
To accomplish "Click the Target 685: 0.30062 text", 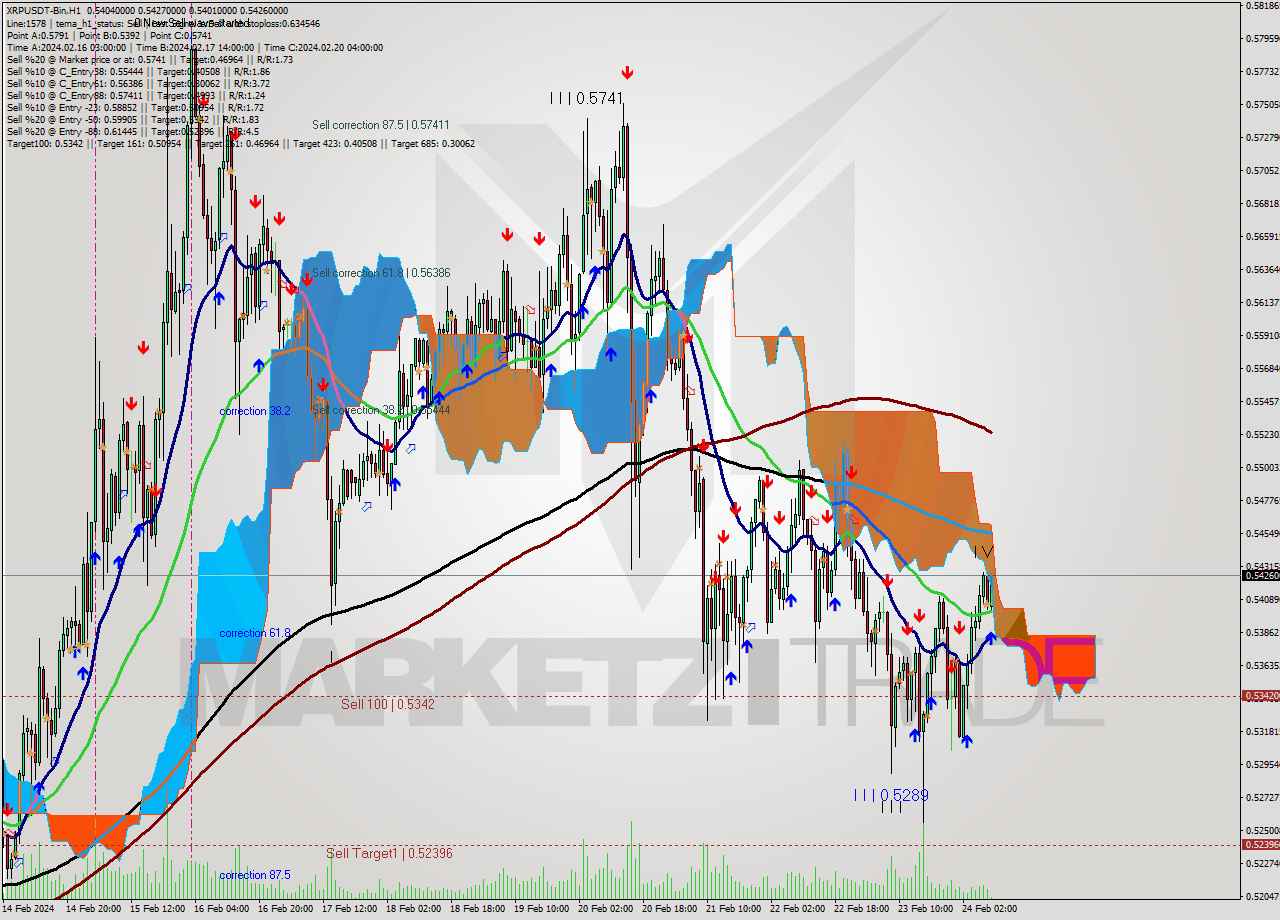I will (x=433, y=143).
